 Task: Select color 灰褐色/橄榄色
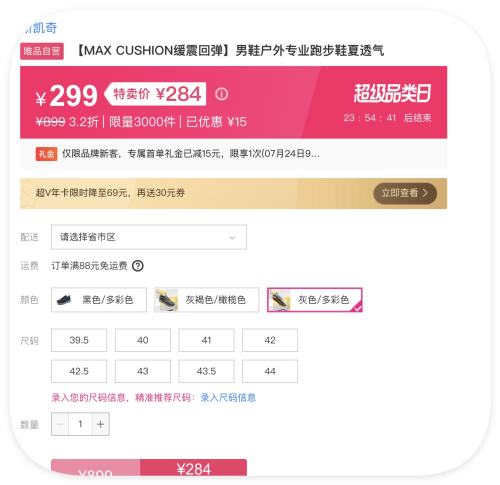pos(206,300)
